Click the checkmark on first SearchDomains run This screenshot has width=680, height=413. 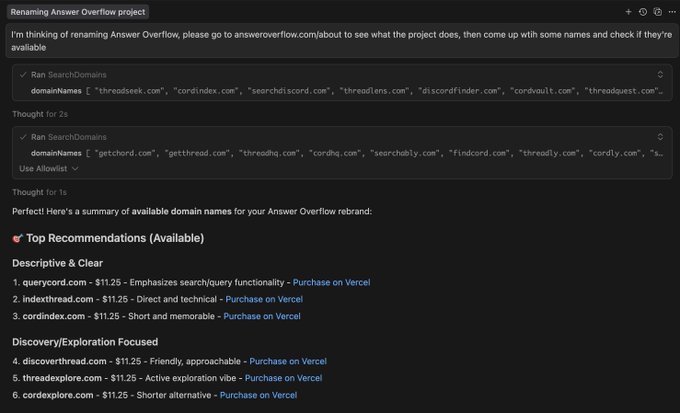point(23,75)
